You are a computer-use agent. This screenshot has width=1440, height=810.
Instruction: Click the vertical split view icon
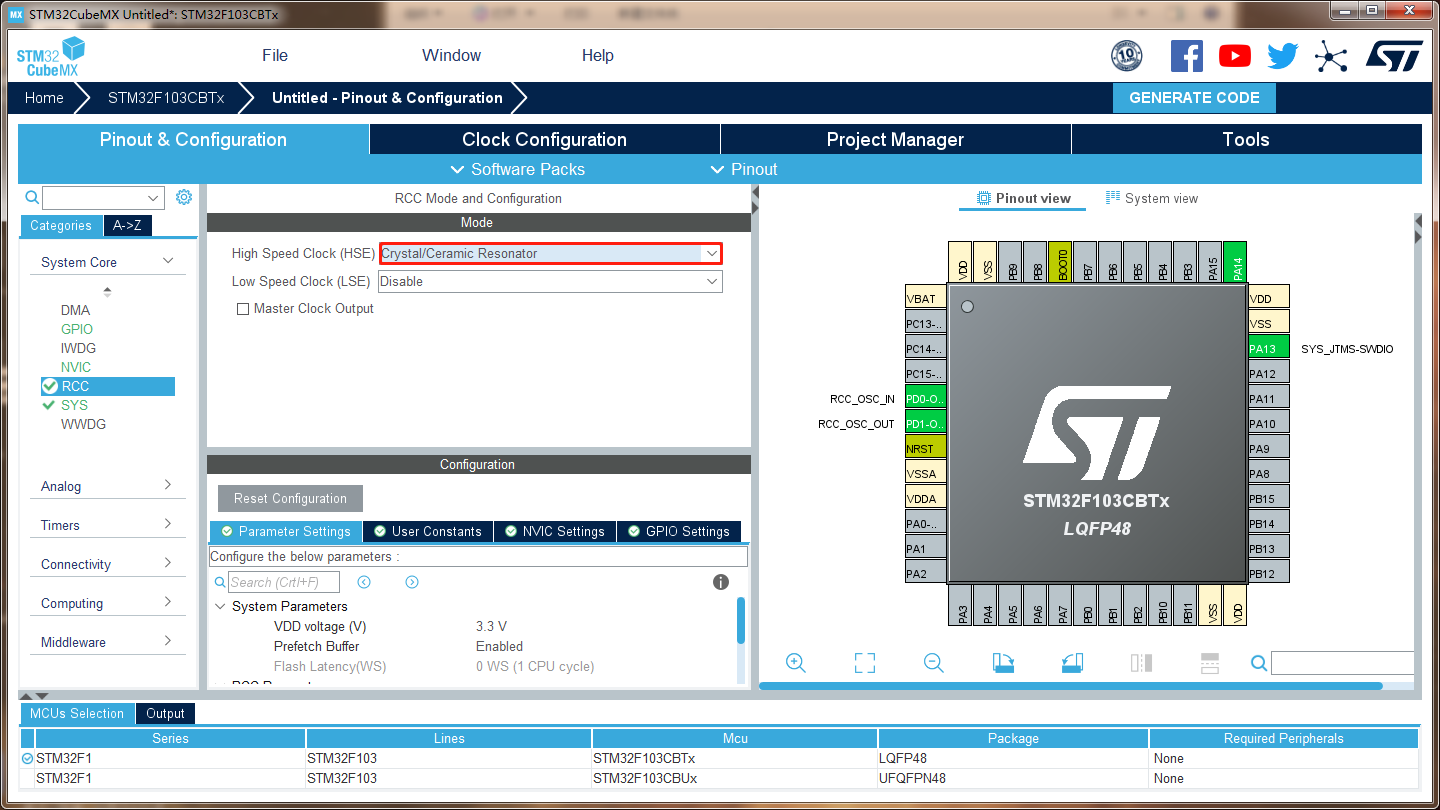[1141, 663]
